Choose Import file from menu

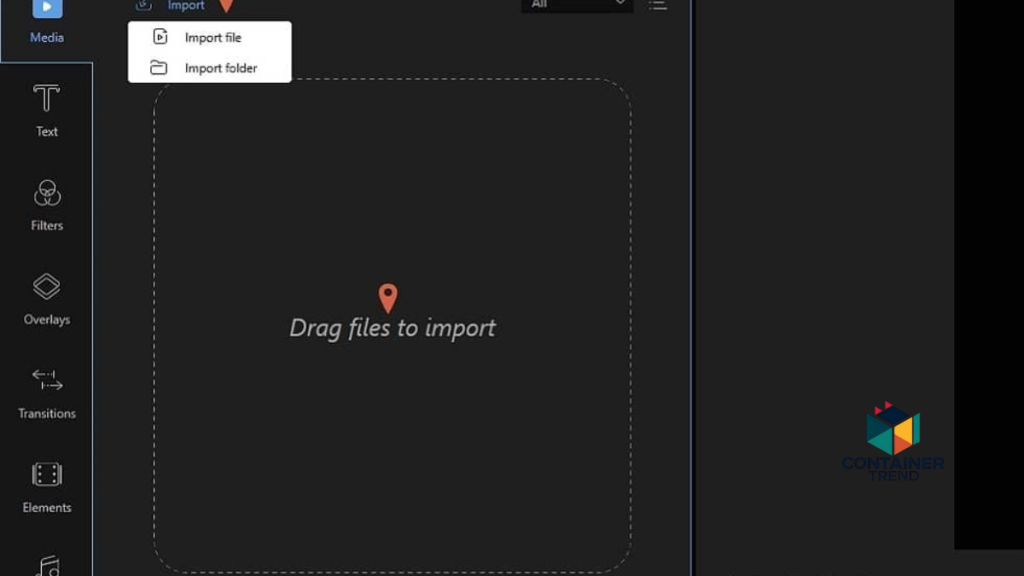(x=210, y=37)
